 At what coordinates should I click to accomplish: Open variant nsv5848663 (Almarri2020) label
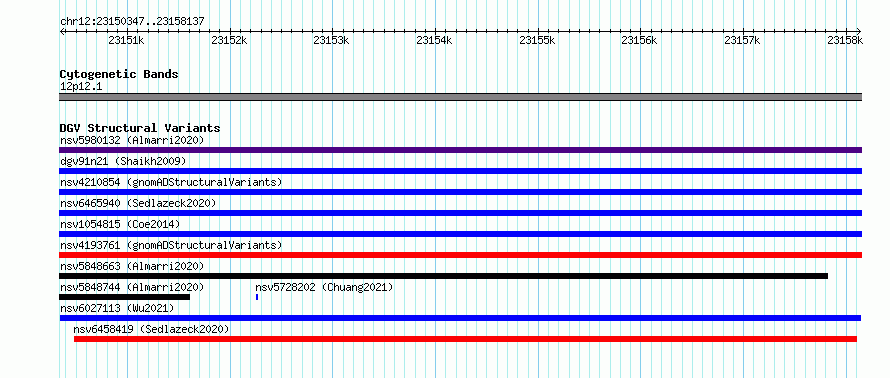(132, 266)
